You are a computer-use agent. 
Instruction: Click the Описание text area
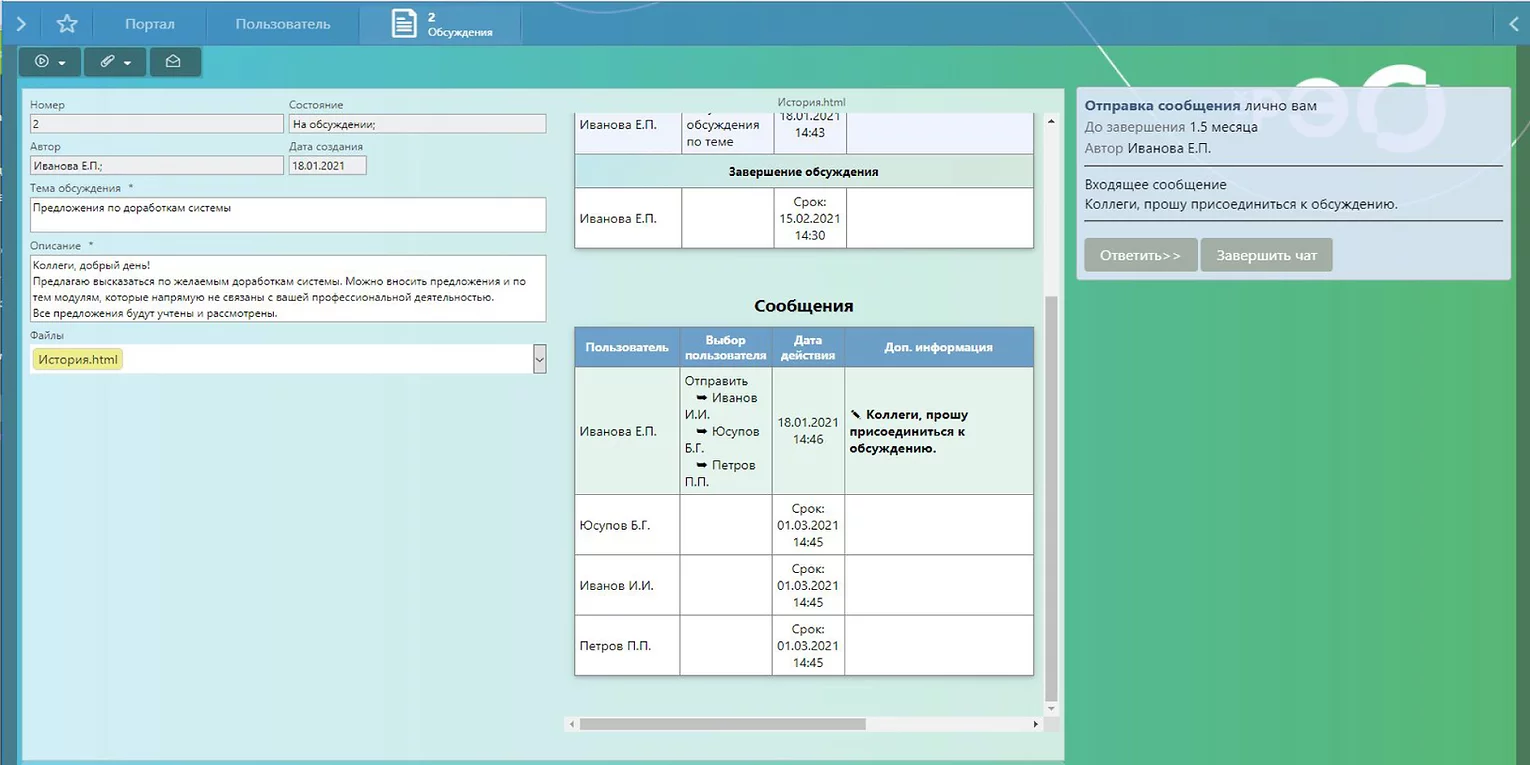(x=288, y=288)
